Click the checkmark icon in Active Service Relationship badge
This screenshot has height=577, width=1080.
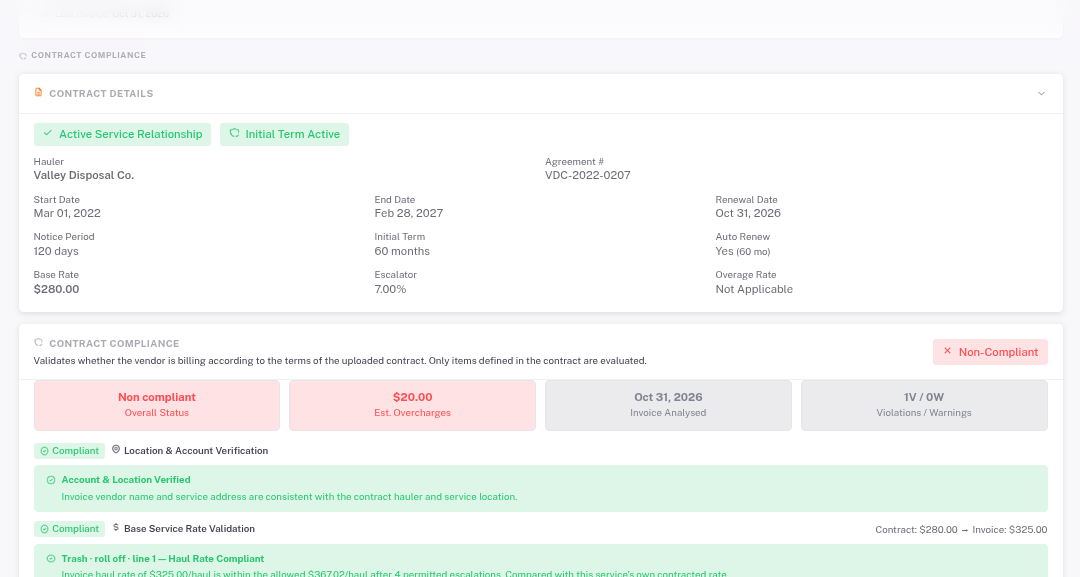coord(48,134)
